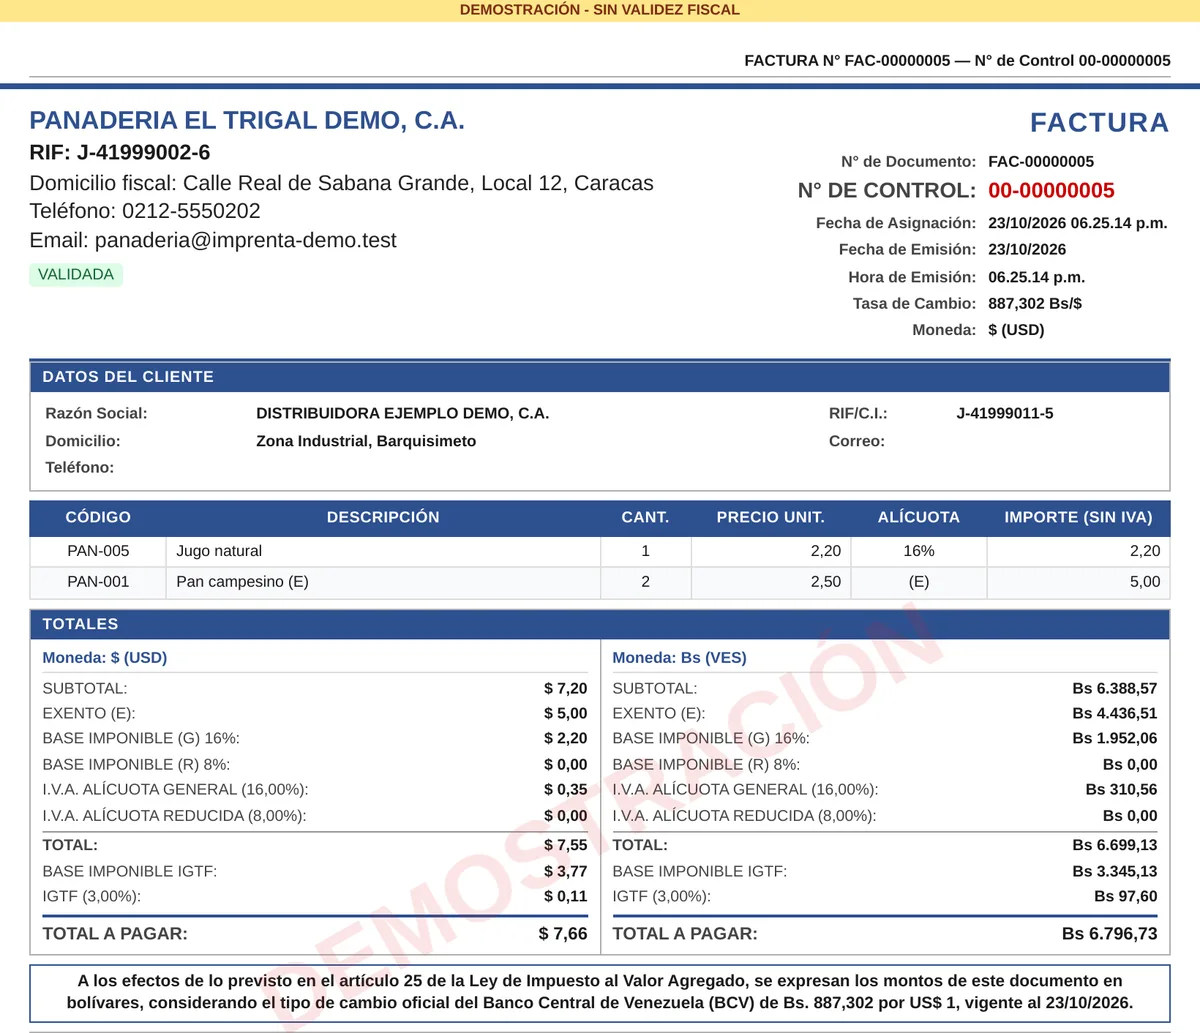
Task: Click the DEMOSTRACIÓN - SIN VALIDEZ FISCAL banner
Action: point(600,10)
